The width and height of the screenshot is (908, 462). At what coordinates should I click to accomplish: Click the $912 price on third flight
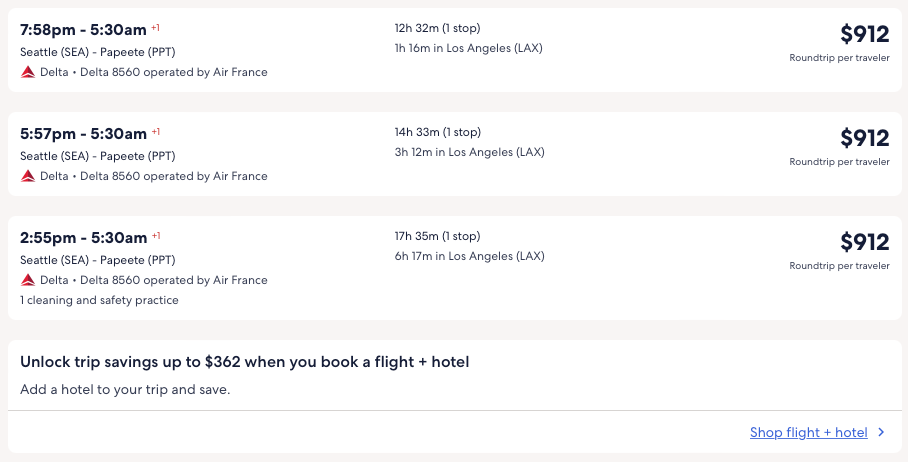(864, 243)
